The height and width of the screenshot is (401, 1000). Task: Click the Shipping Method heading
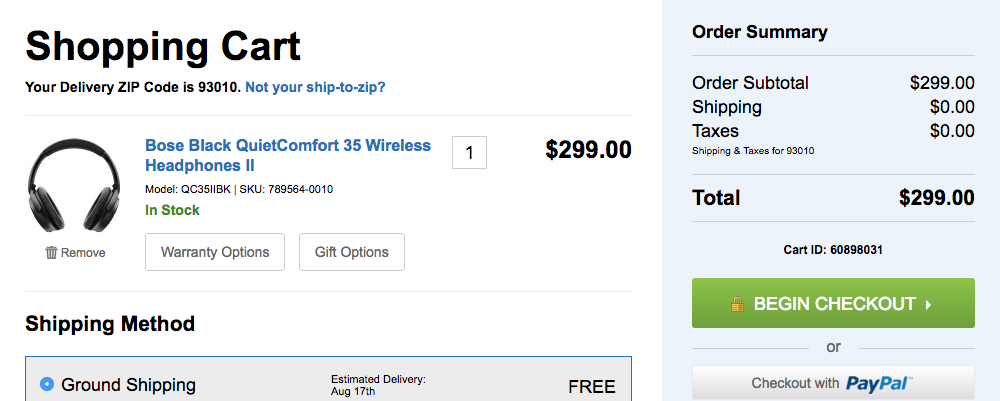click(x=110, y=323)
